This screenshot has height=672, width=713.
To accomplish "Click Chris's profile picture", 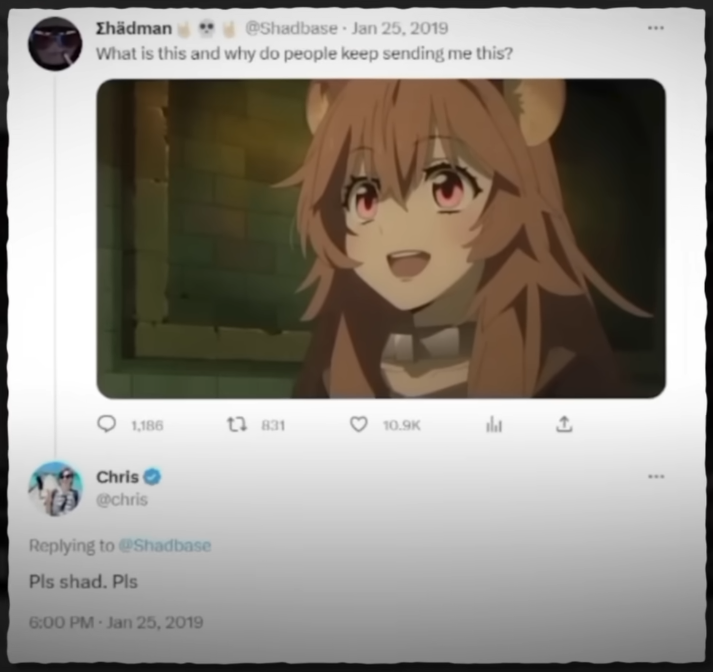I will click(55, 489).
